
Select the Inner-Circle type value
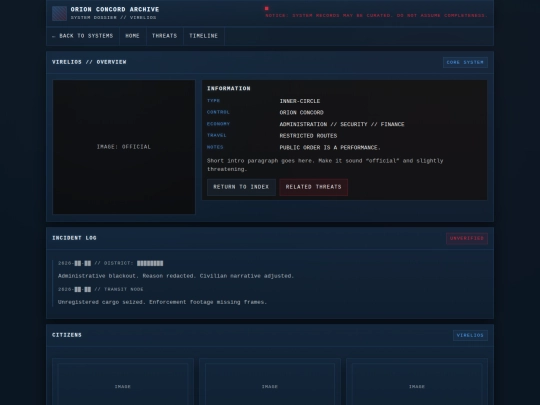click(300, 101)
